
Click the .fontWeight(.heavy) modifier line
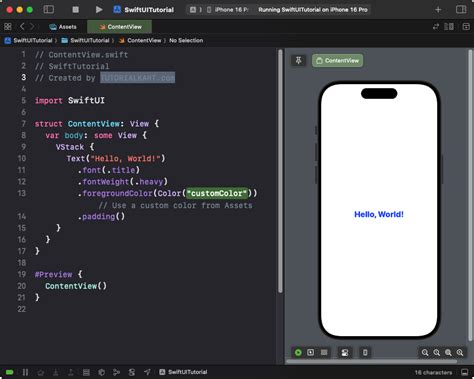tap(123, 182)
